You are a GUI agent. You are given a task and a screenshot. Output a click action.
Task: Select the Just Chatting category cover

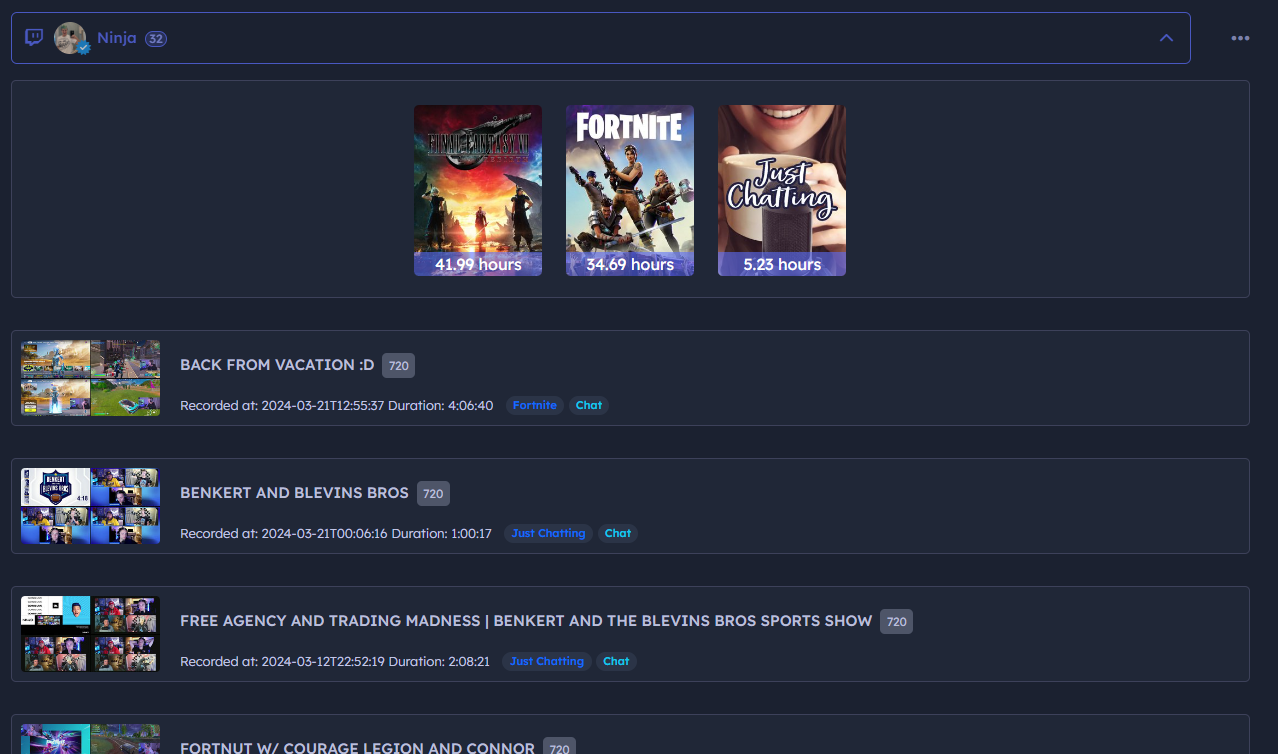click(782, 190)
